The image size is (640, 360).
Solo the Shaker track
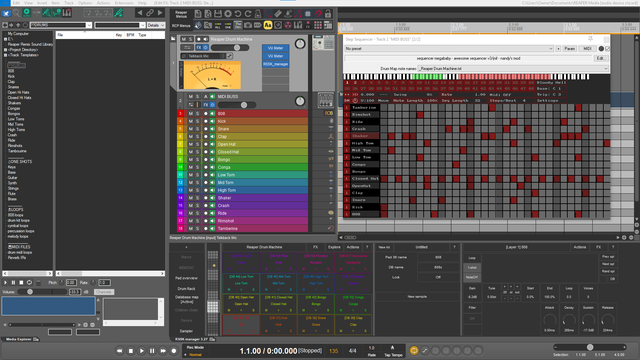pos(198,198)
